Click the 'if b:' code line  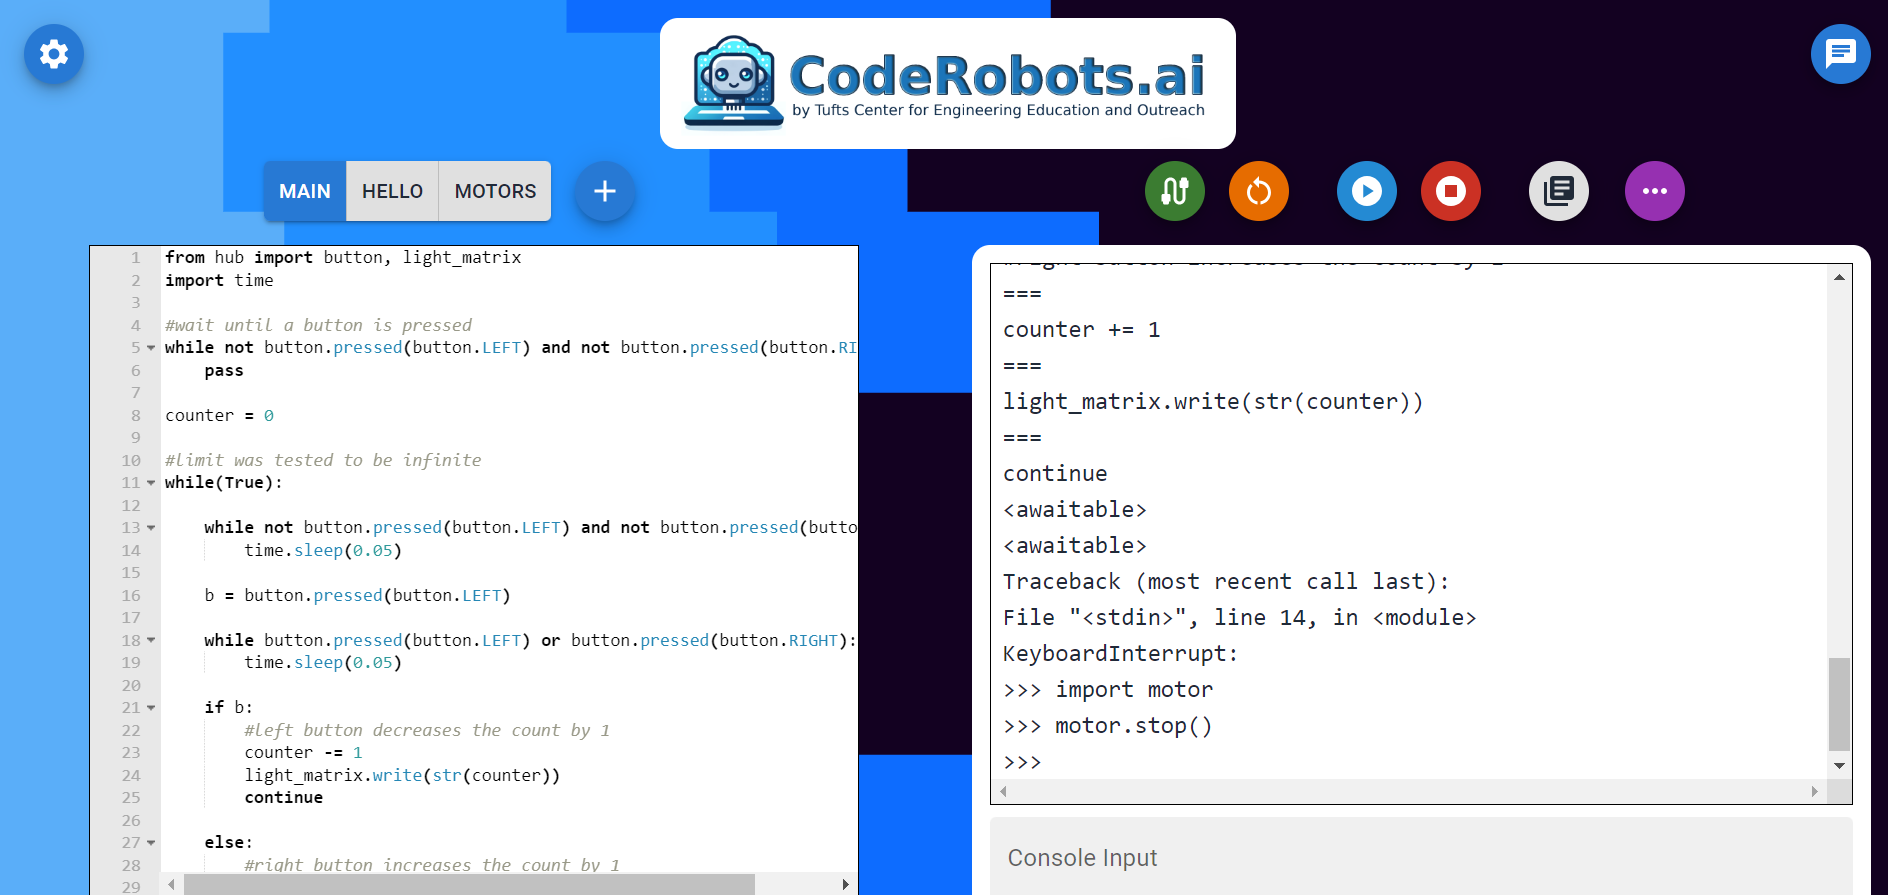coord(228,708)
